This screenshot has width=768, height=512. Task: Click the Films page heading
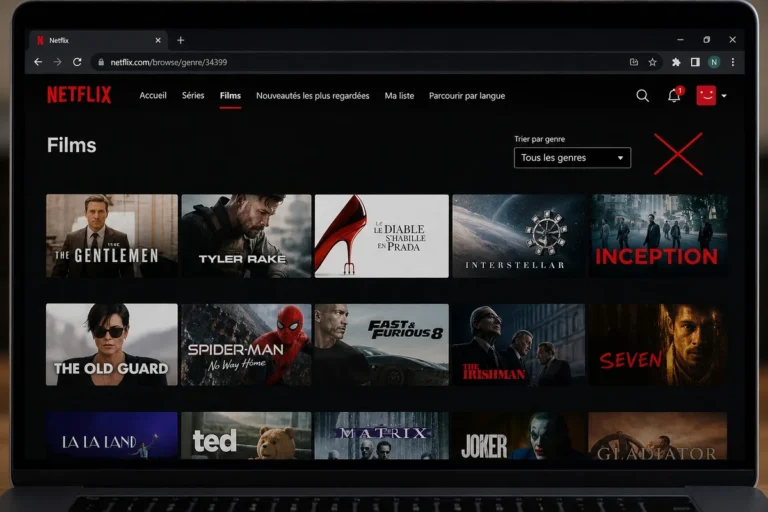[x=72, y=145]
